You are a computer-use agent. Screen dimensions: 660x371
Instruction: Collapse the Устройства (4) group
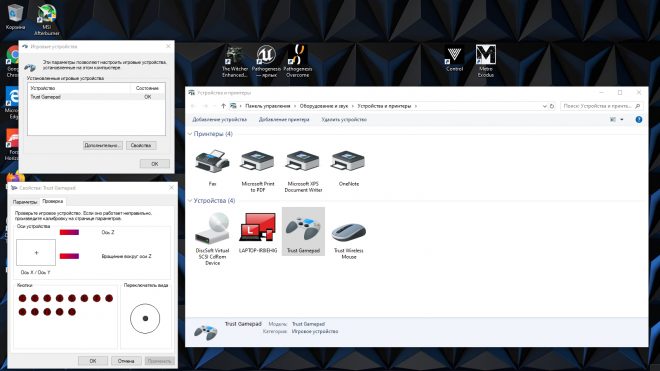(x=190, y=201)
